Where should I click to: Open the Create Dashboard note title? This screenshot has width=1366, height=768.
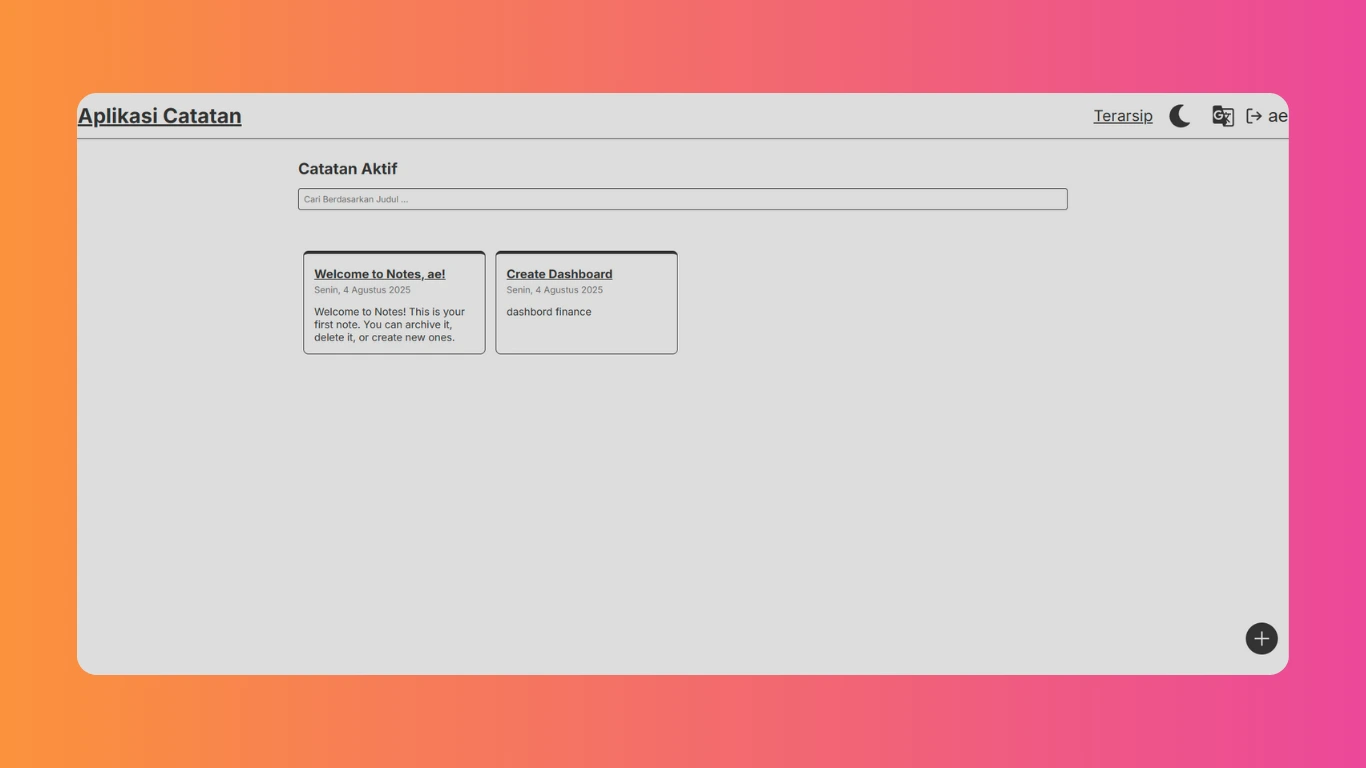click(x=559, y=274)
